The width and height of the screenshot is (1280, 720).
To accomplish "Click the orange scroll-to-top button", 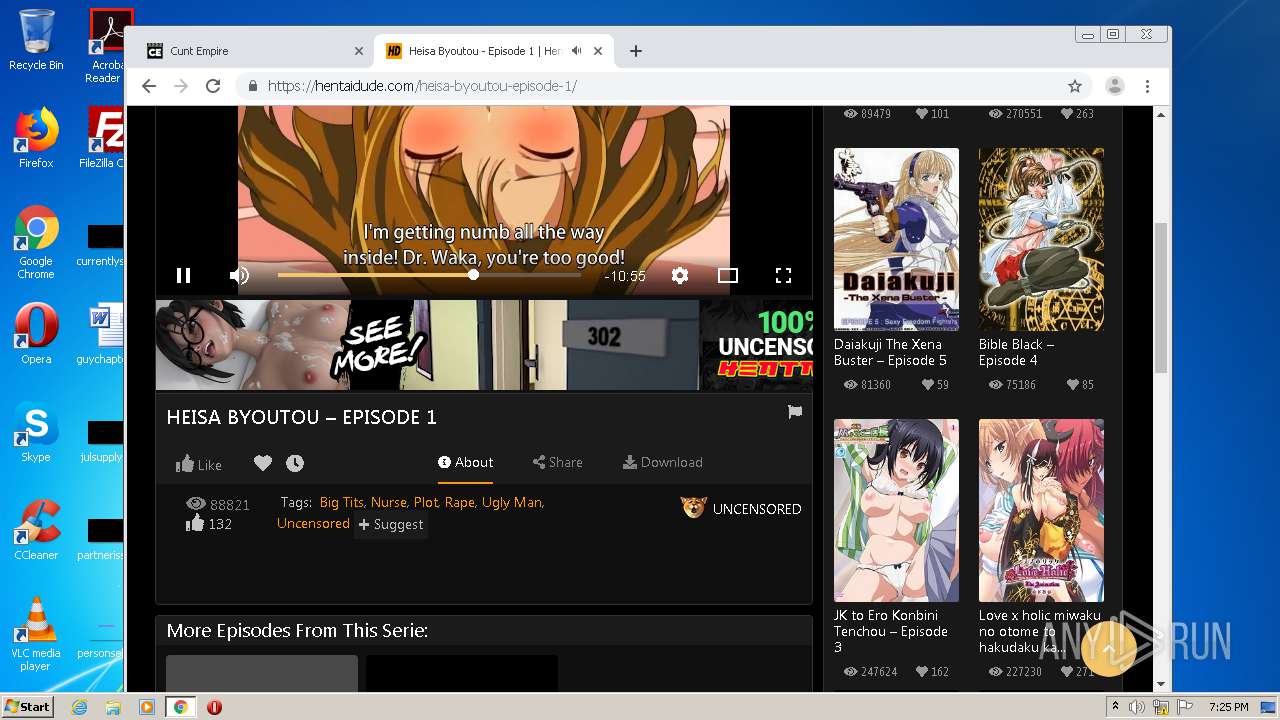I will click(x=1108, y=648).
